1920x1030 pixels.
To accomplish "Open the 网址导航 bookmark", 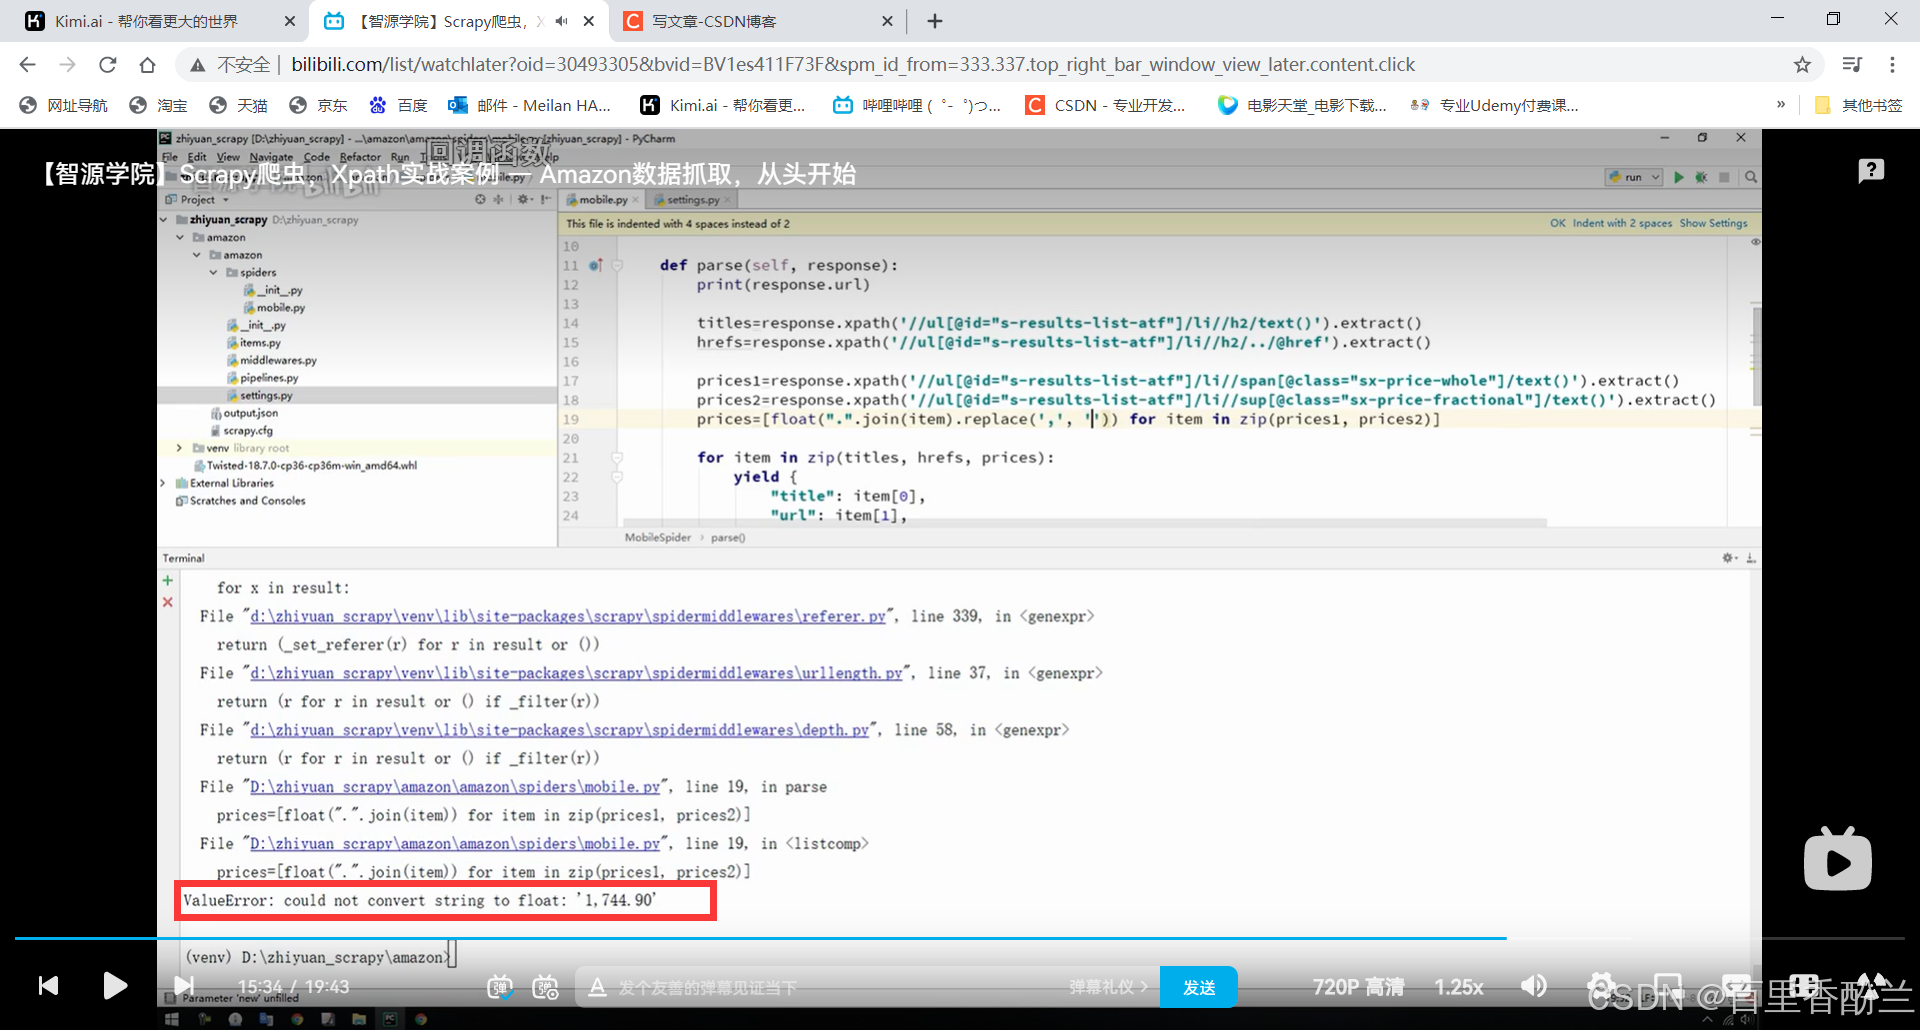I will [64, 105].
